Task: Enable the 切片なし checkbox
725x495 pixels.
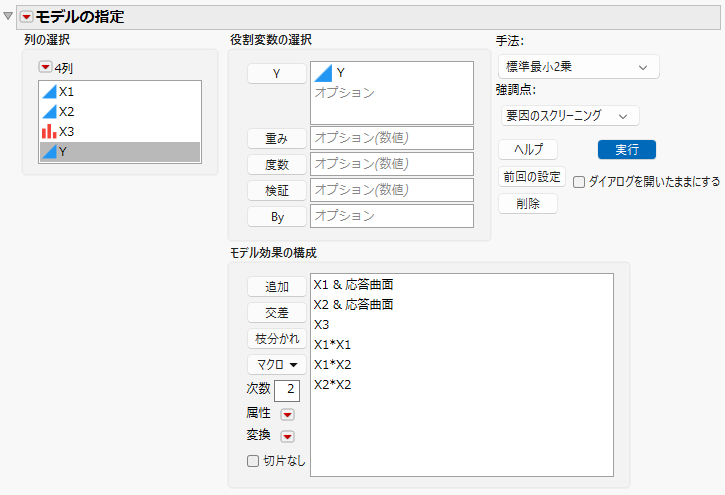Action: [252, 461]
